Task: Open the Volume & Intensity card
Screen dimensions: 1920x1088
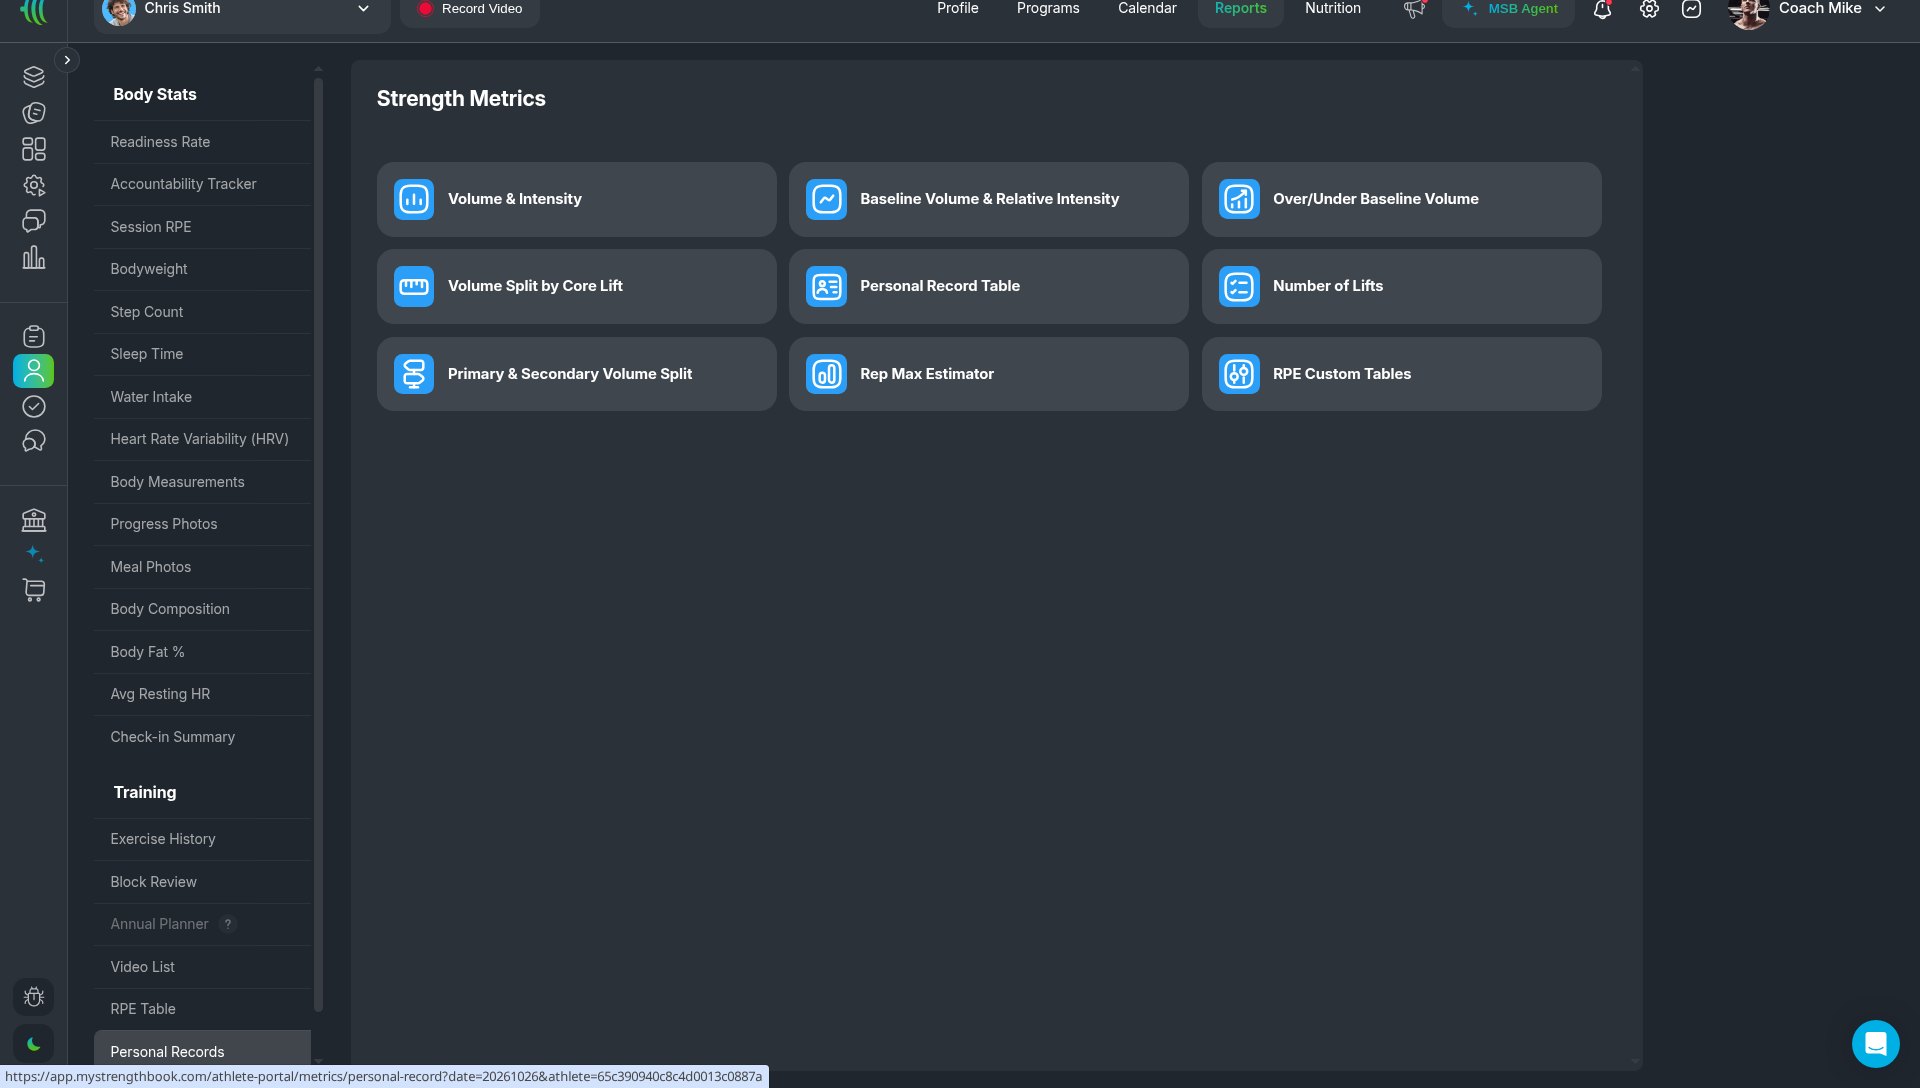Action: [x=577, y=199]
